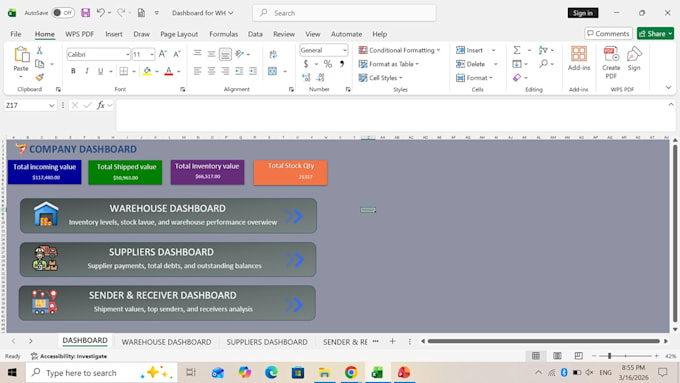Switch to SUPPLIERS DASHBOARD sheet tab
680x383 pixels.
point(267,342)
